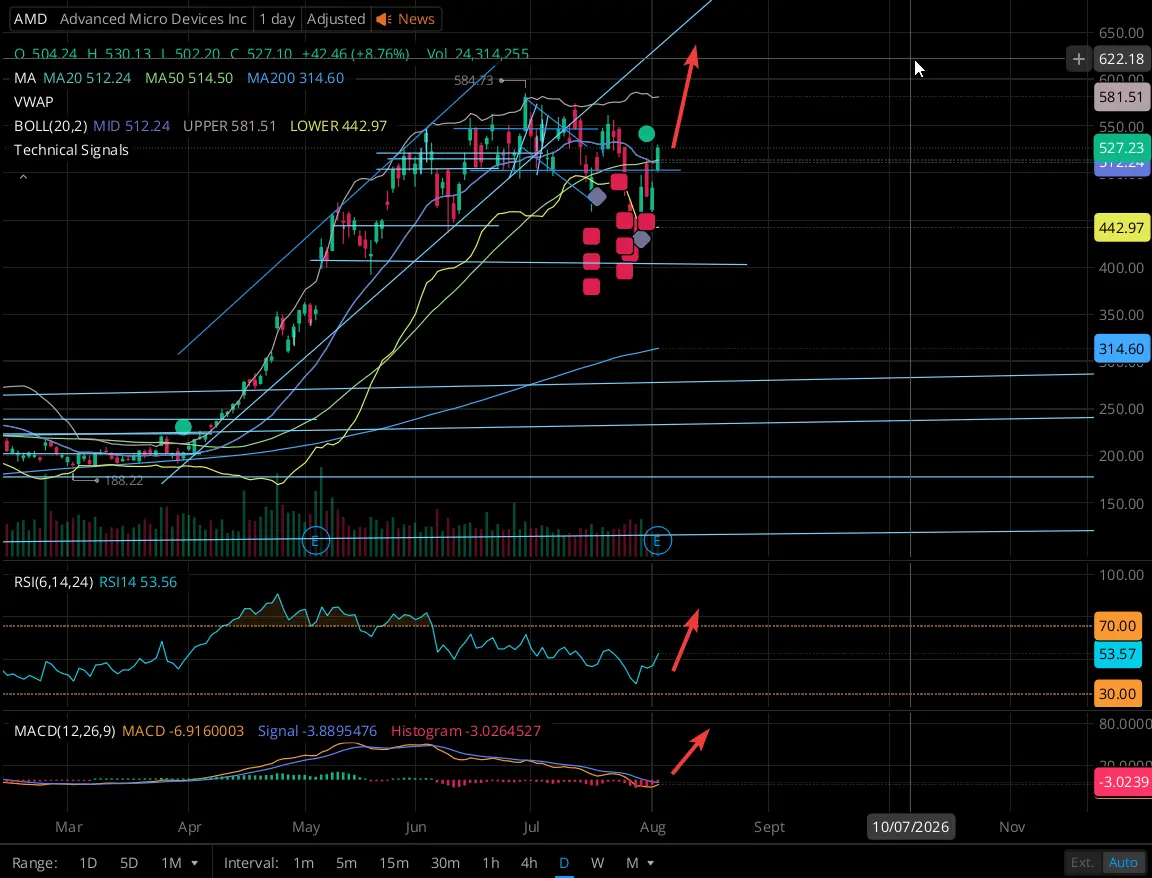Open the August earnings E marker
This screenshot has height=878, width=1152.
pyautogui.click(x=657, y=541)
